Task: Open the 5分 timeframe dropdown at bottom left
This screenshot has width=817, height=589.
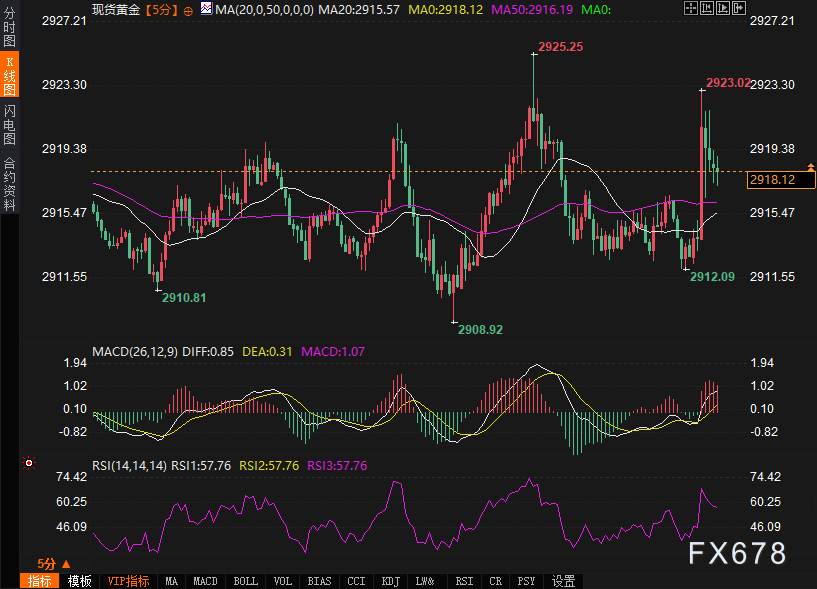Action: point(54,564)
